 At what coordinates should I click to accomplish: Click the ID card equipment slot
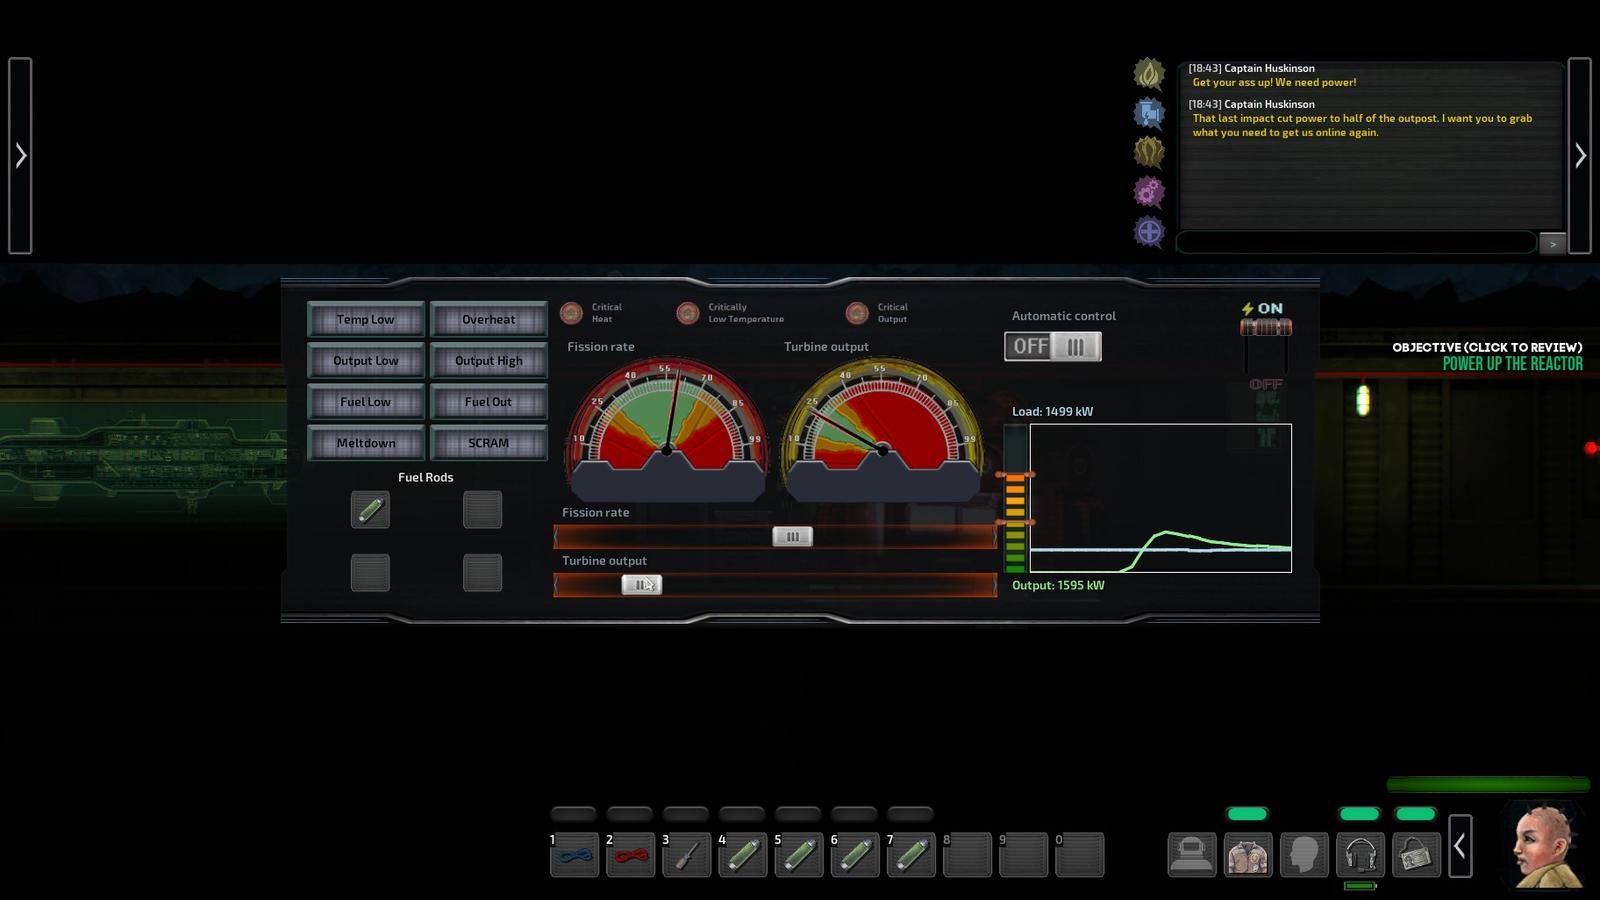1416,855
